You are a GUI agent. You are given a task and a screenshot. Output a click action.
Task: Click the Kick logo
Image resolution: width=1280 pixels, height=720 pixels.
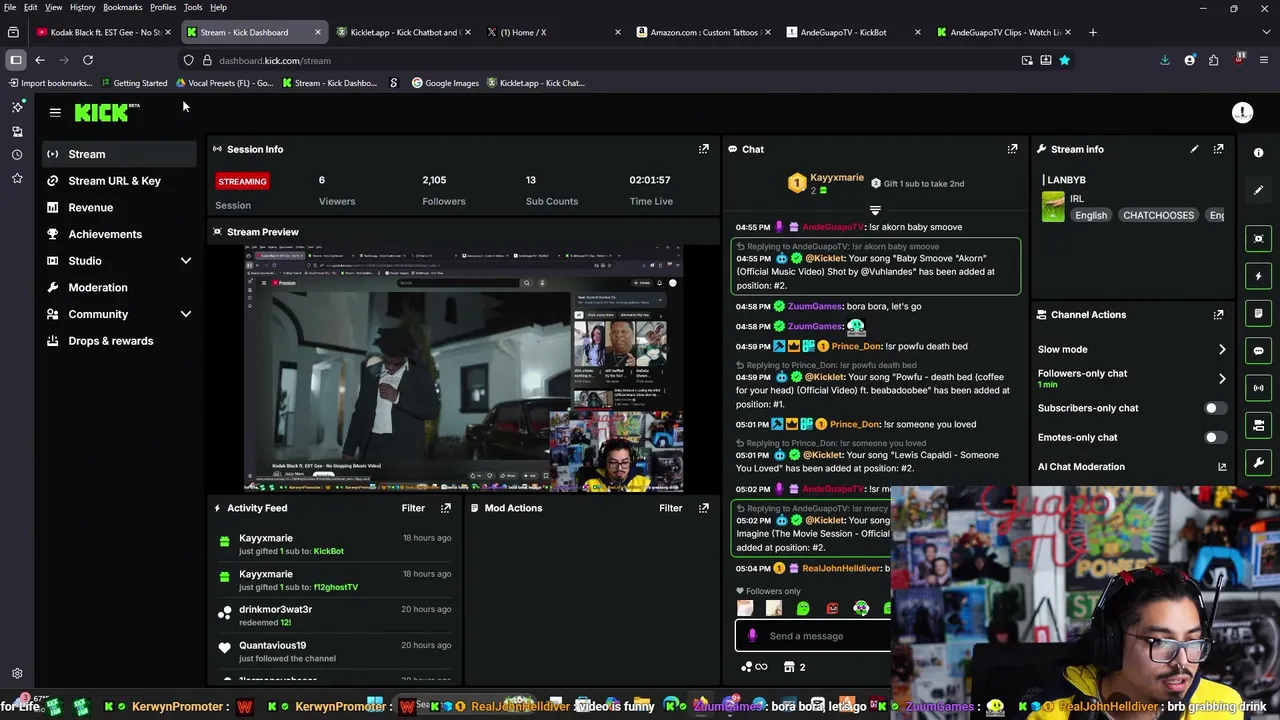(107, 112)
